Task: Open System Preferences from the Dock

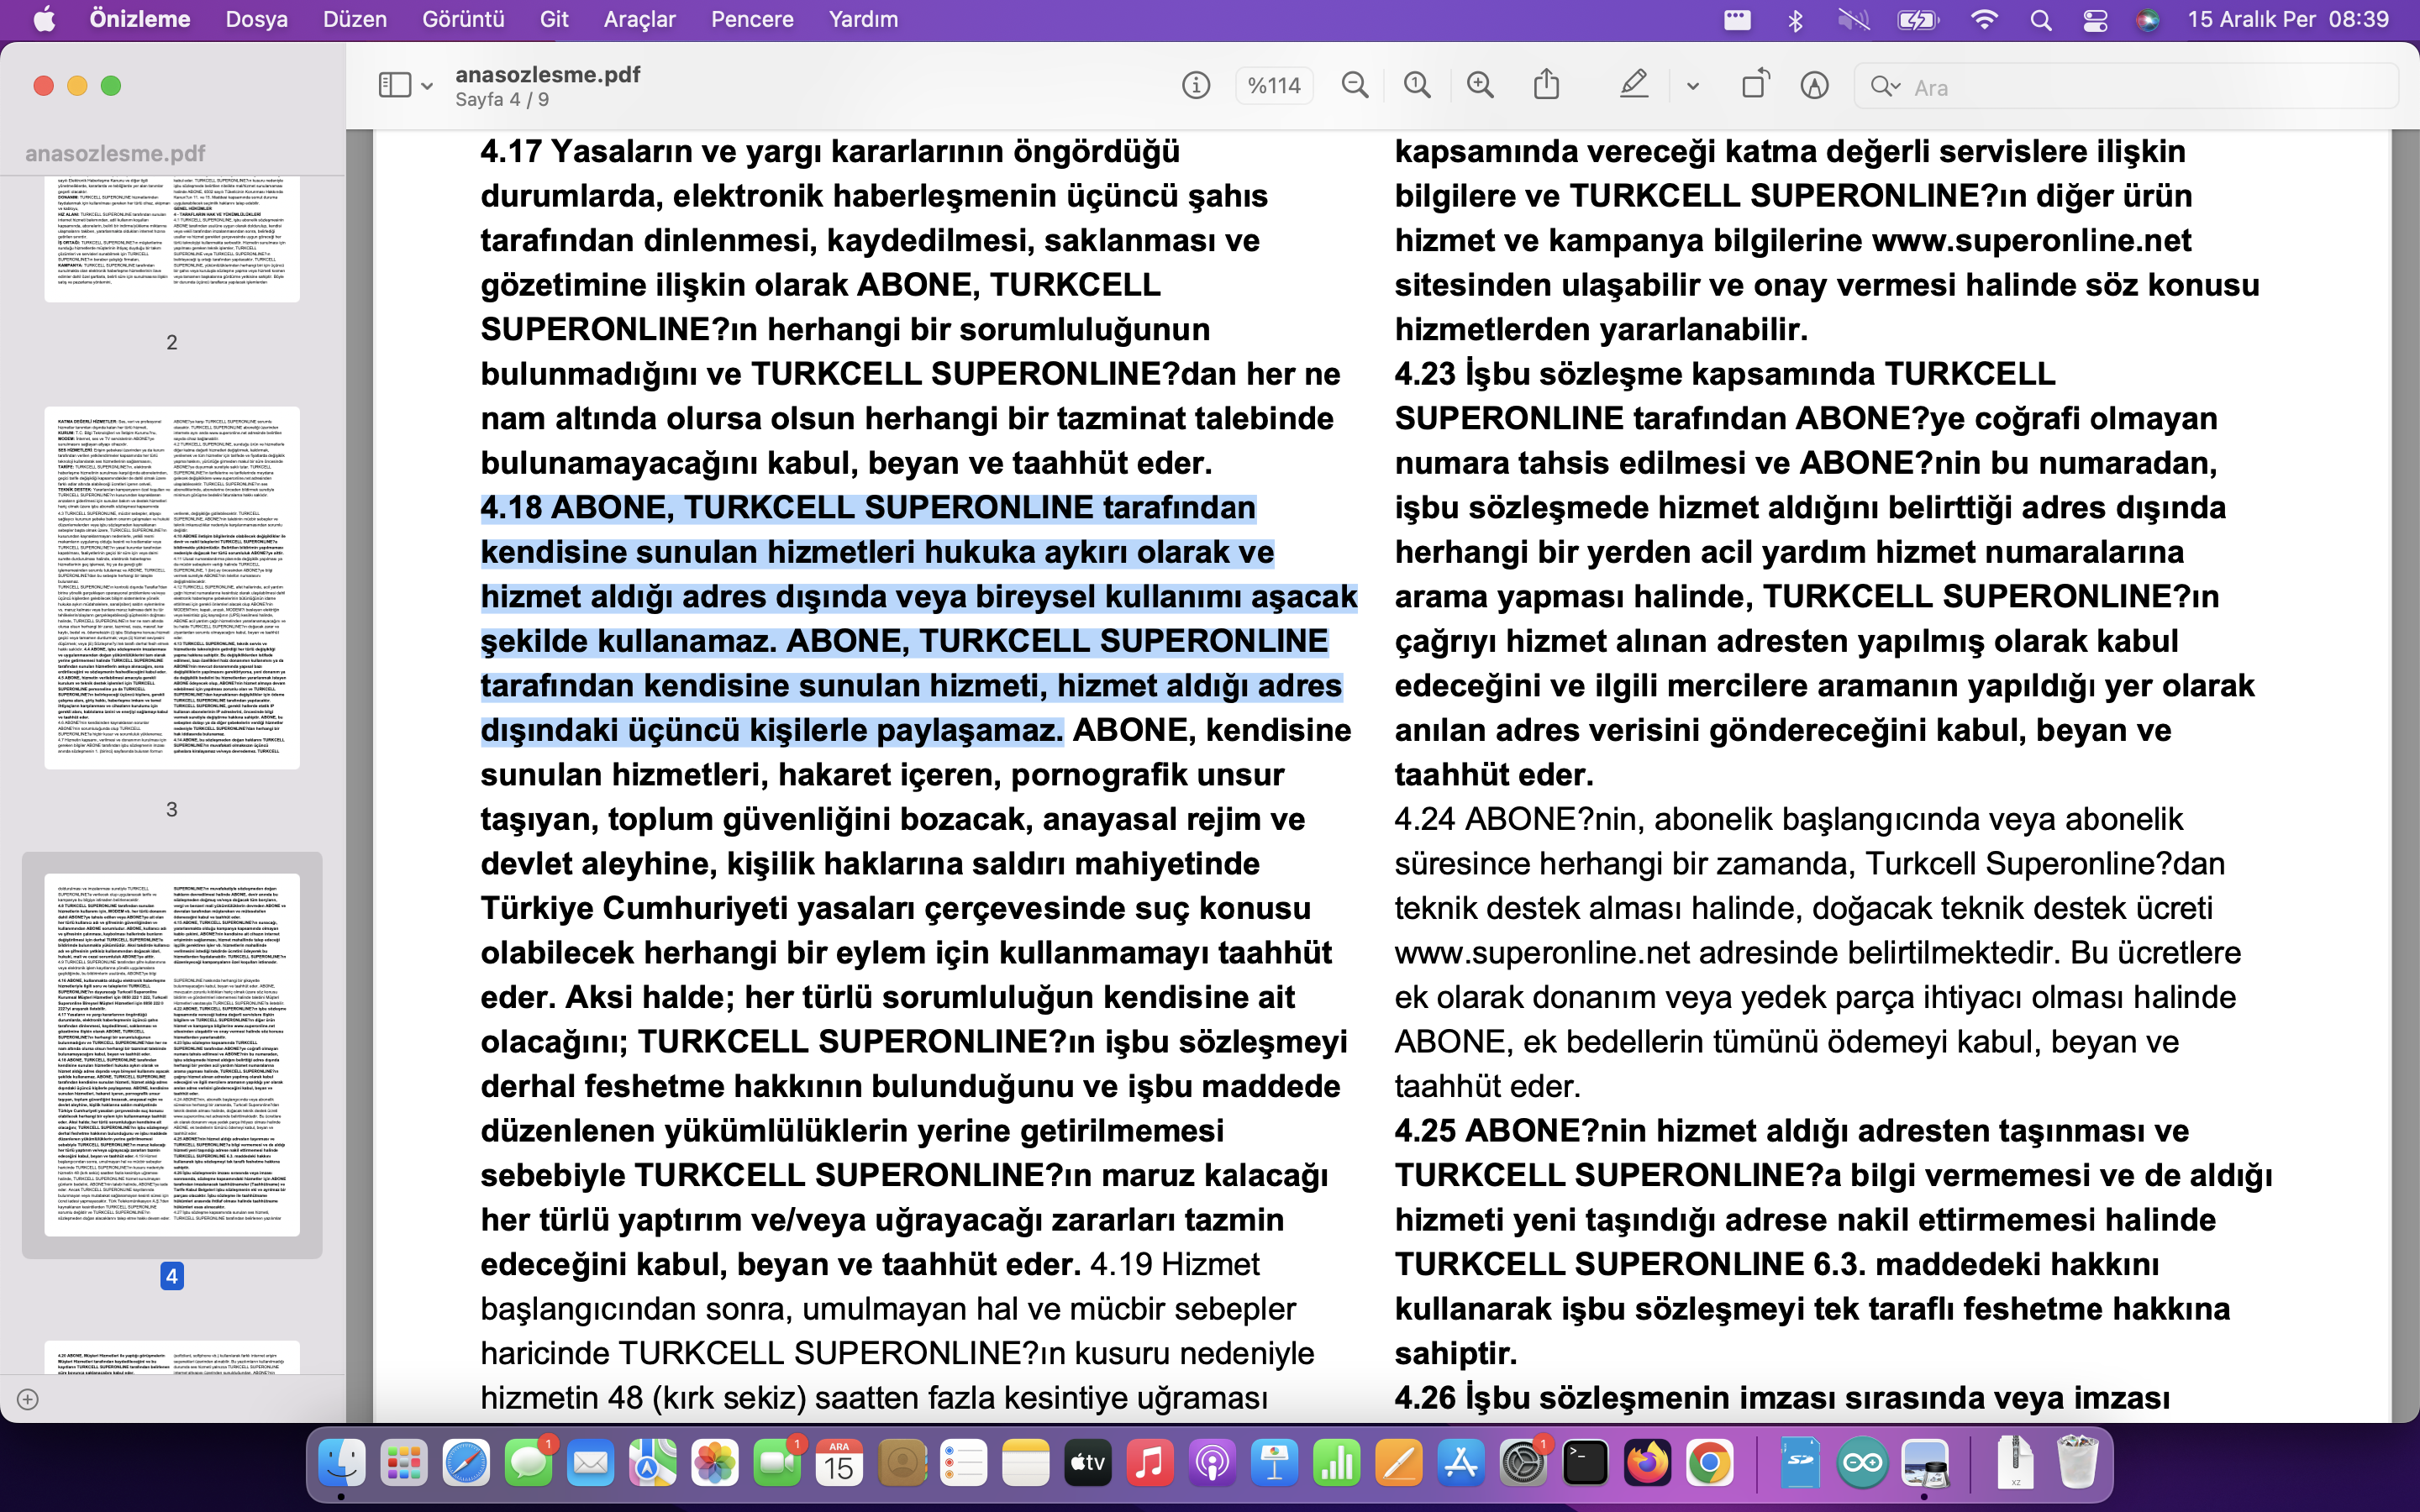Action: (x=1523, y=1464)
